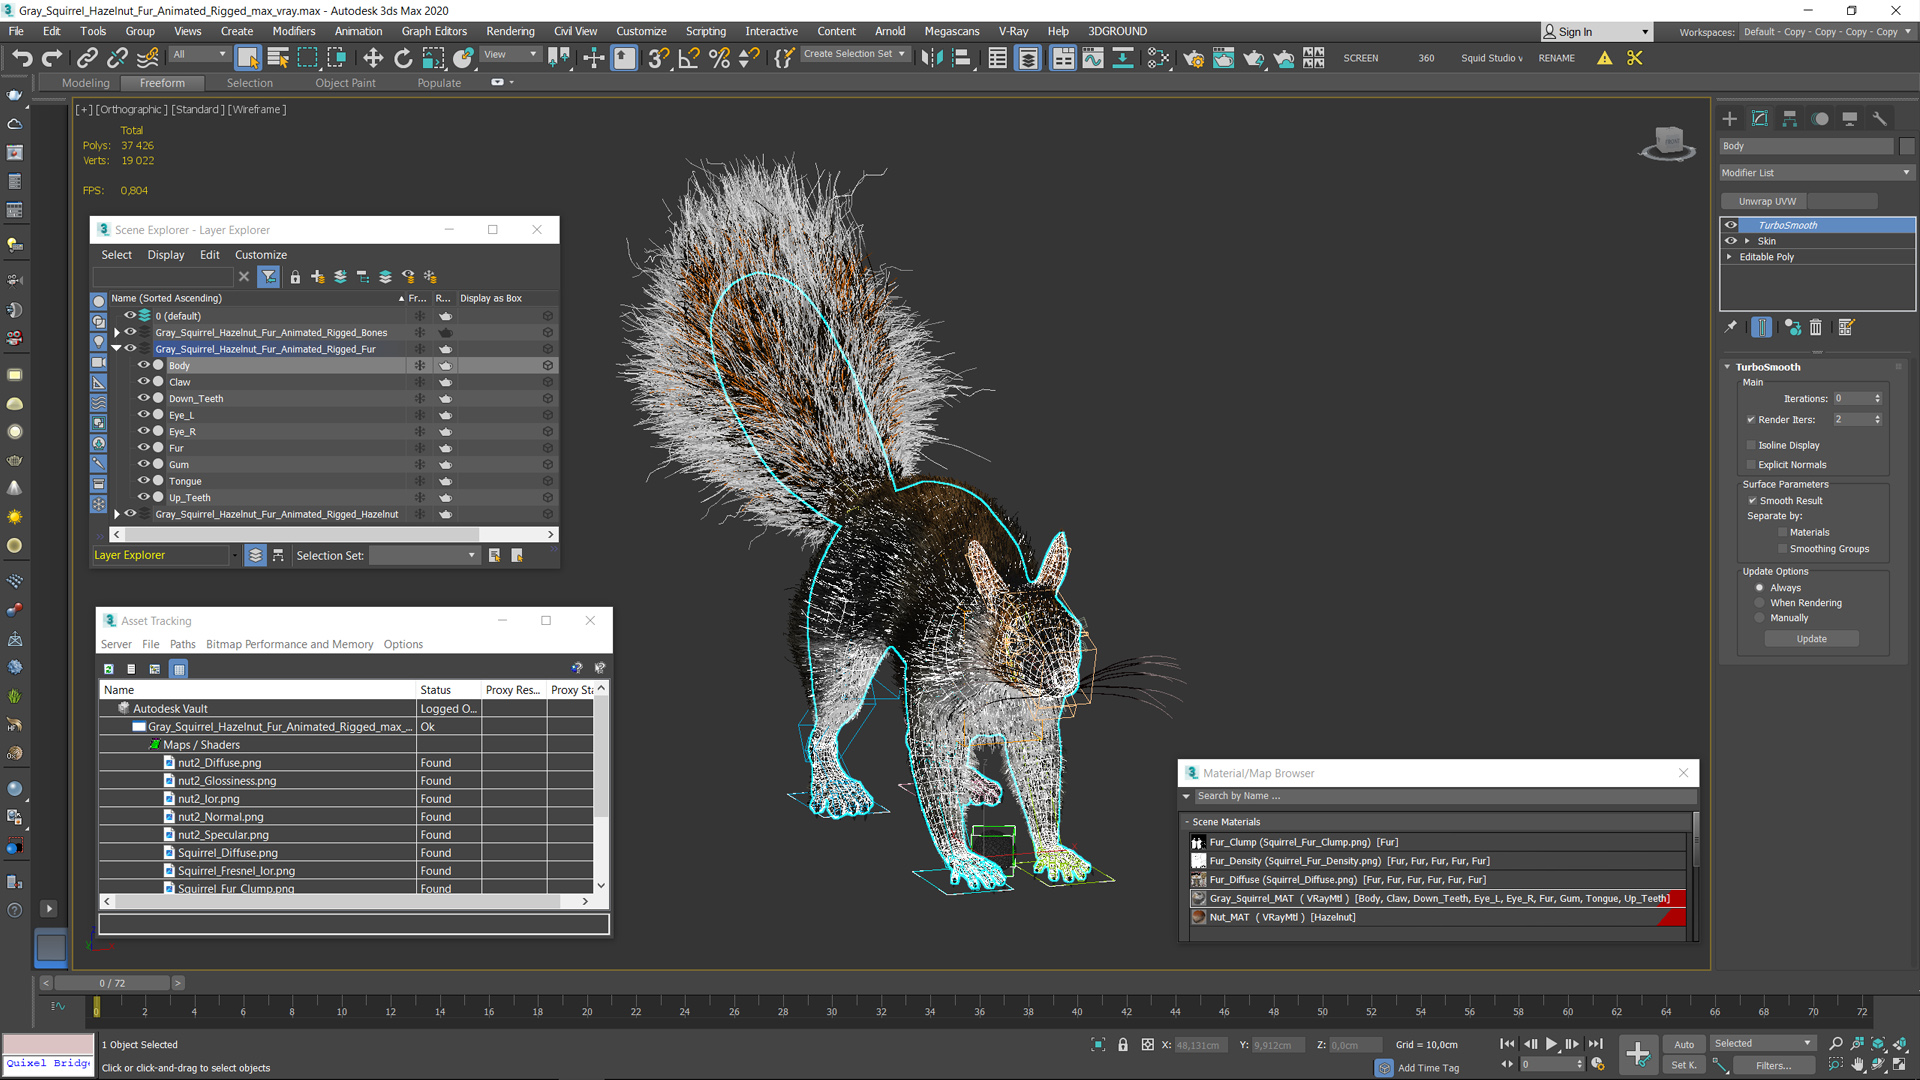Uncheck the Render Iters checkbox
The image size is (1920, 1080).
(x=1751, y=420)
